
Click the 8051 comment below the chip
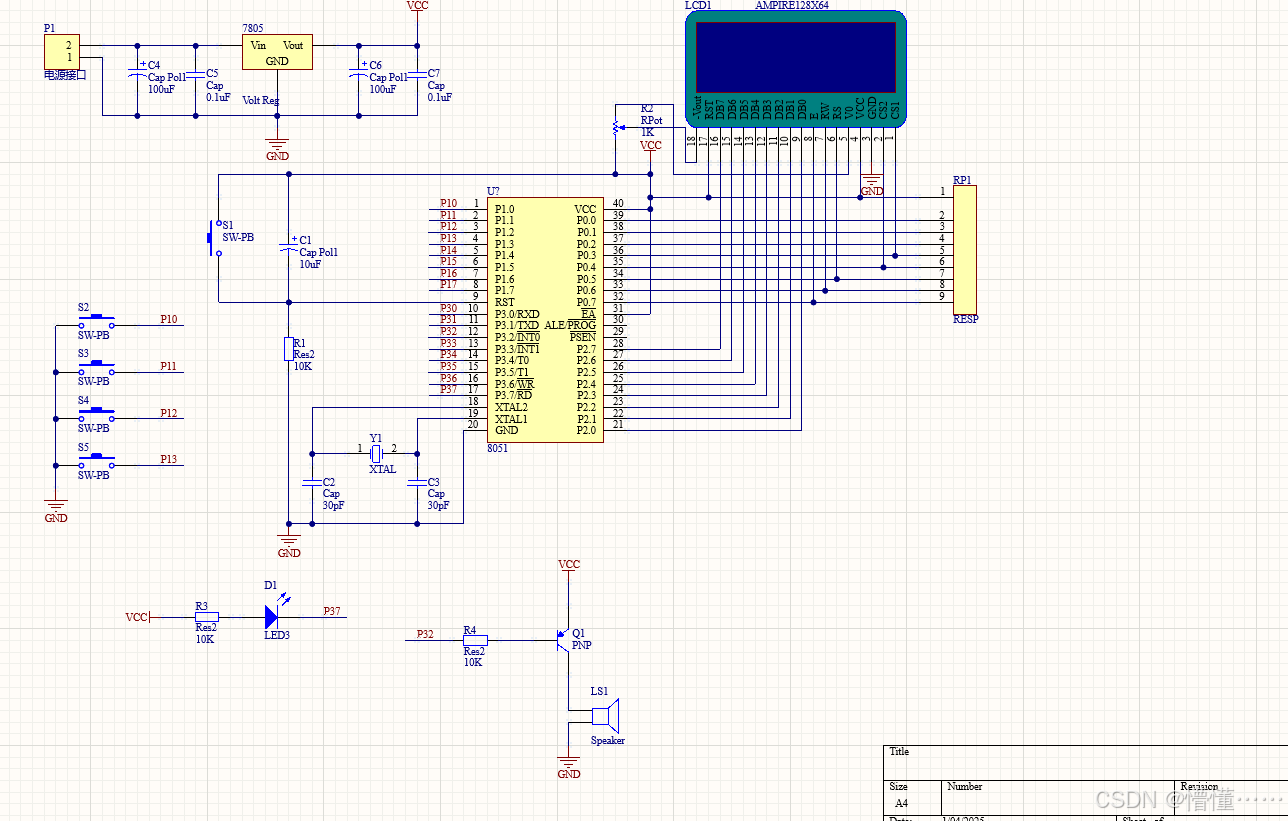point(497,449)
